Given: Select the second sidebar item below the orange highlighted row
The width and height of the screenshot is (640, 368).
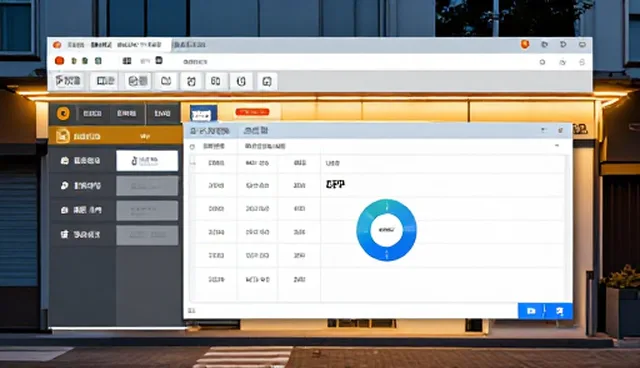Looking at the screenshot, I should (x=81, y=186).
